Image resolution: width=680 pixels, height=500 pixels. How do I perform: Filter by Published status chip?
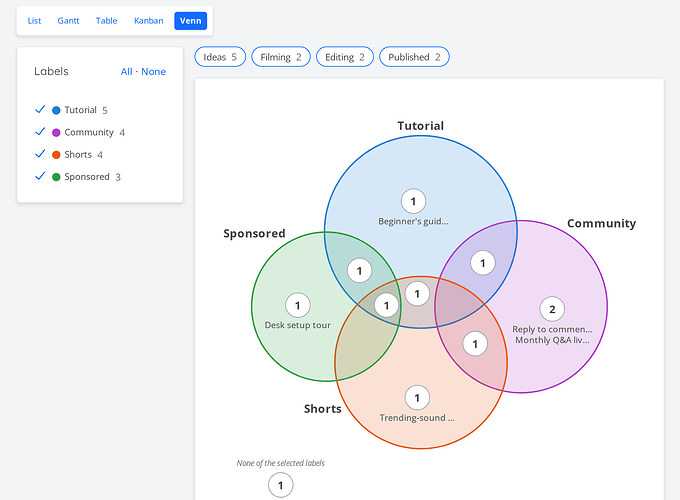(x=414, y=57)
